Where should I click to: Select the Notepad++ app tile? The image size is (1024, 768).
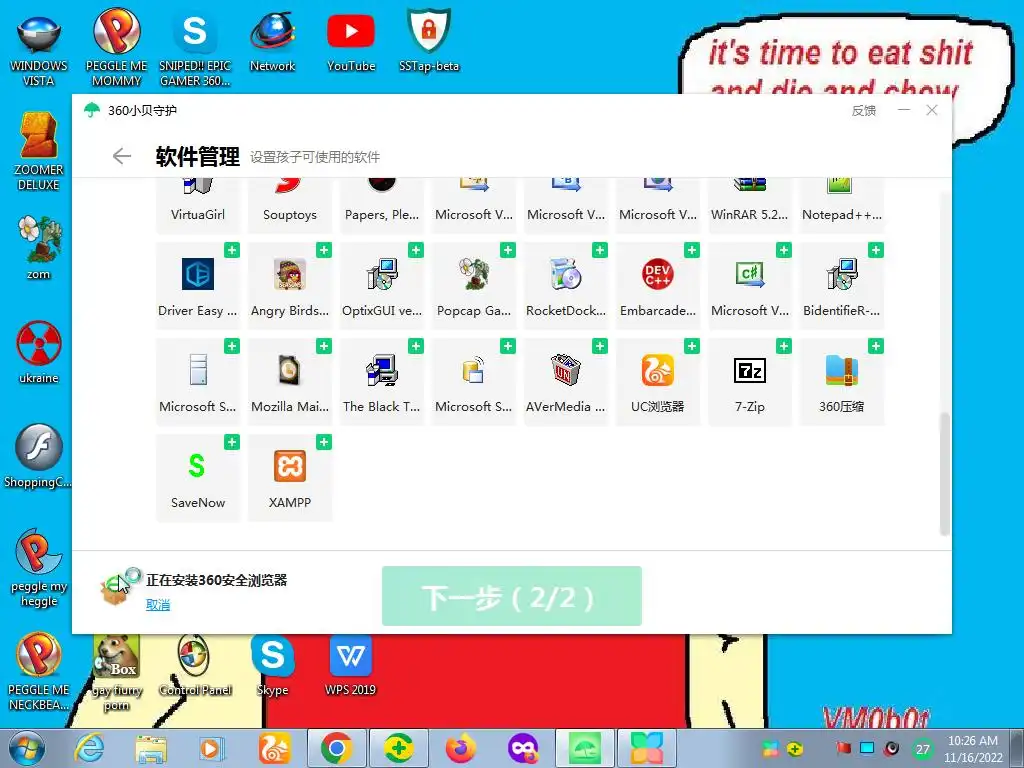842,205
